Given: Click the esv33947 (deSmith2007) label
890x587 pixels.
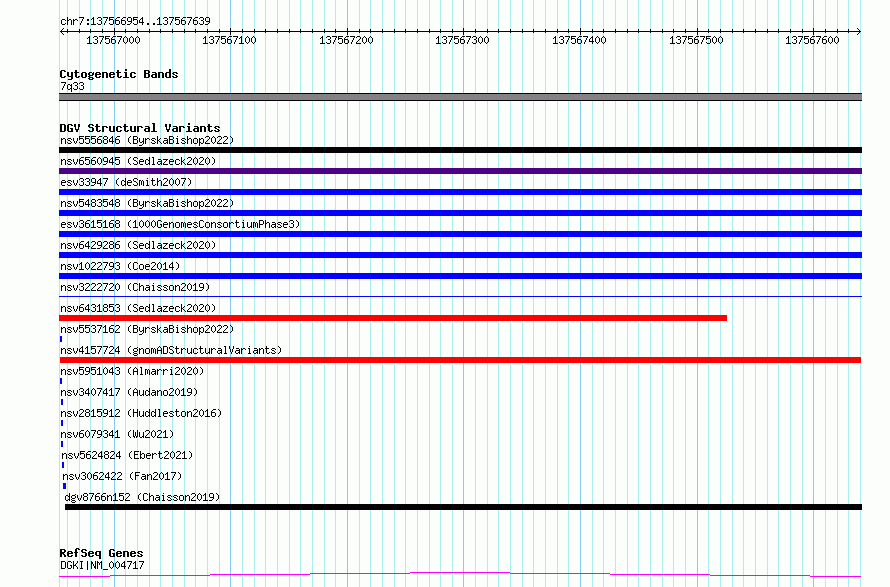Looking at the screenshot, I should [x=126, y=182].
